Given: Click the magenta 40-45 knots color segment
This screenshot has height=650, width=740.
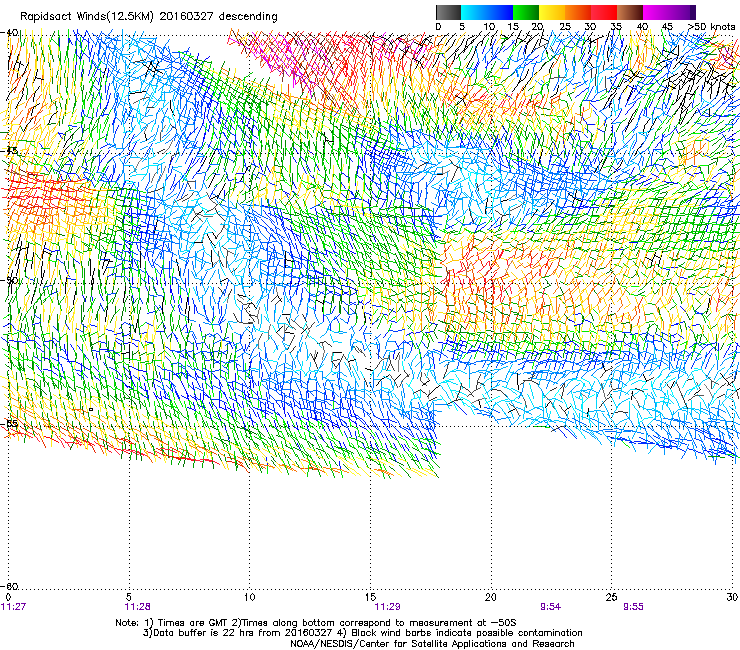Looking at the screenshot, I should tap(656, 12).
